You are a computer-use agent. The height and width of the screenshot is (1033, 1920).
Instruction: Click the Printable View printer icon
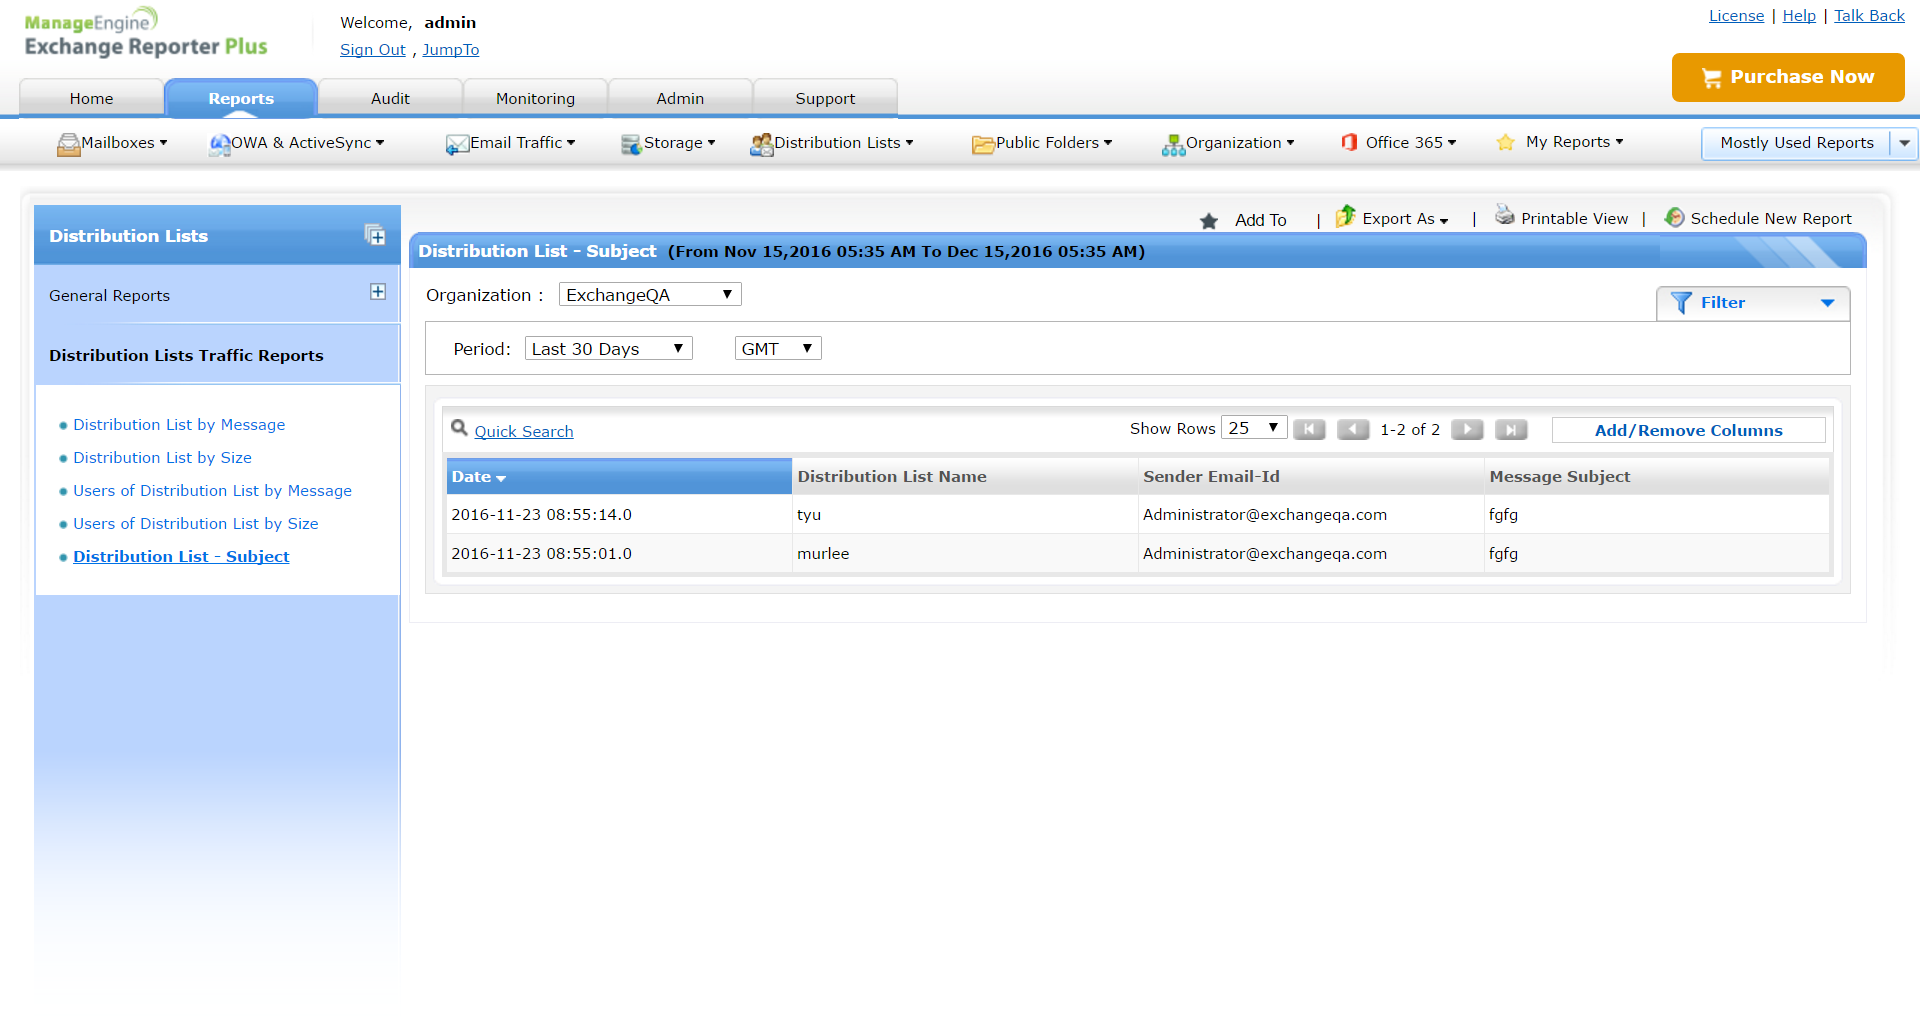pos(1505,215)
